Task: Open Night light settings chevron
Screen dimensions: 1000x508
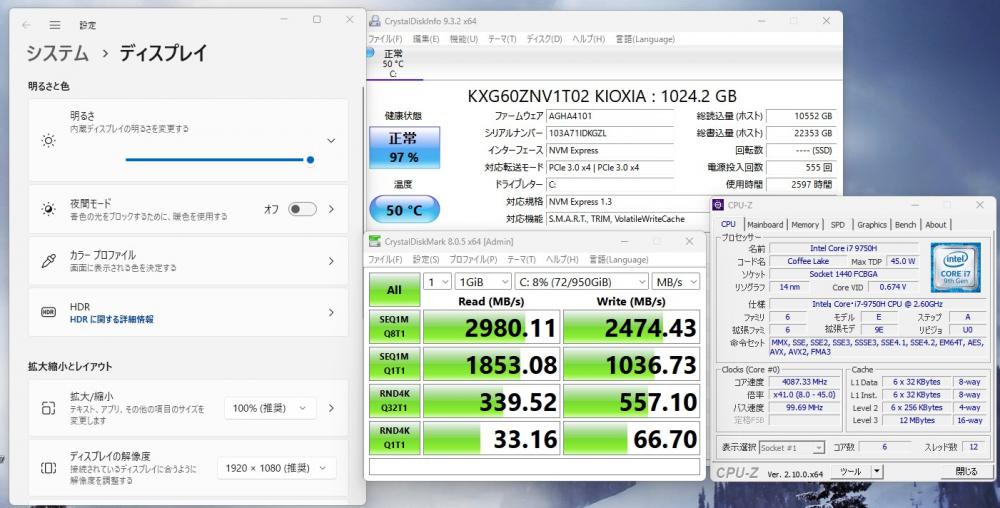Action: coord(331,209)
